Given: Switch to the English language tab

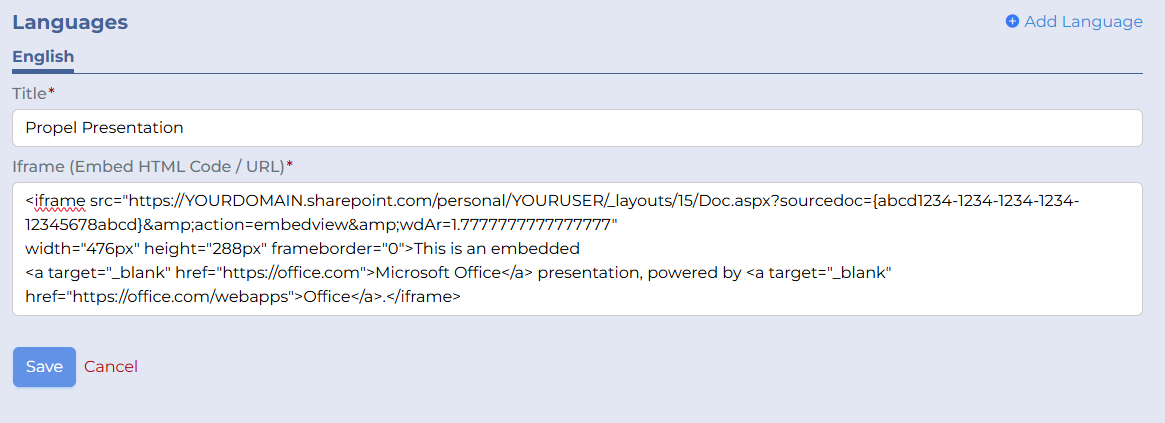Looking at the screenshot, I should point(43,57).
